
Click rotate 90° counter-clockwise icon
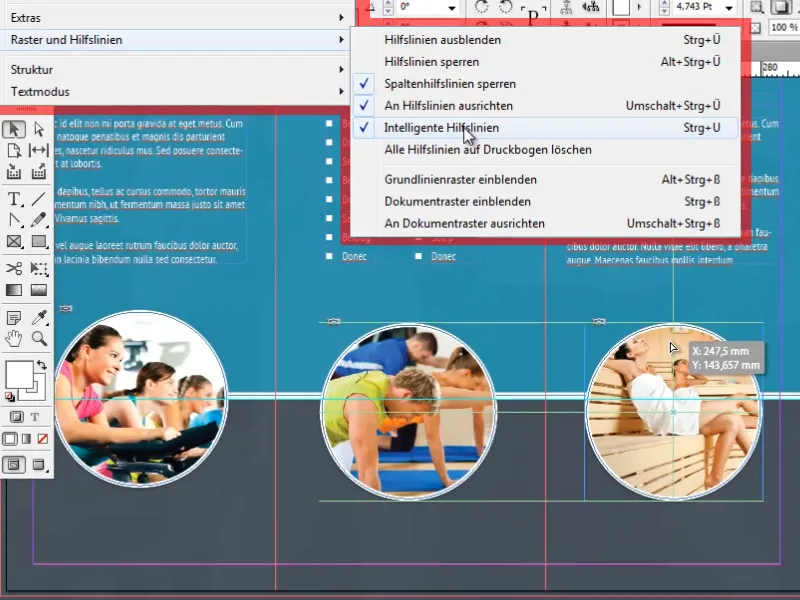pyautogui.click(x=505, y=7)
